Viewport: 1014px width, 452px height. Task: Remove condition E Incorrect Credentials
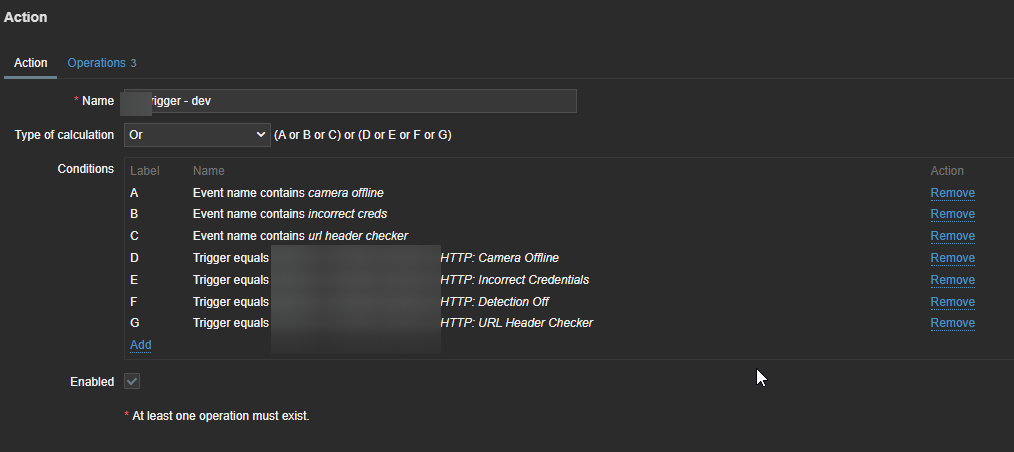tap(952, 280)
